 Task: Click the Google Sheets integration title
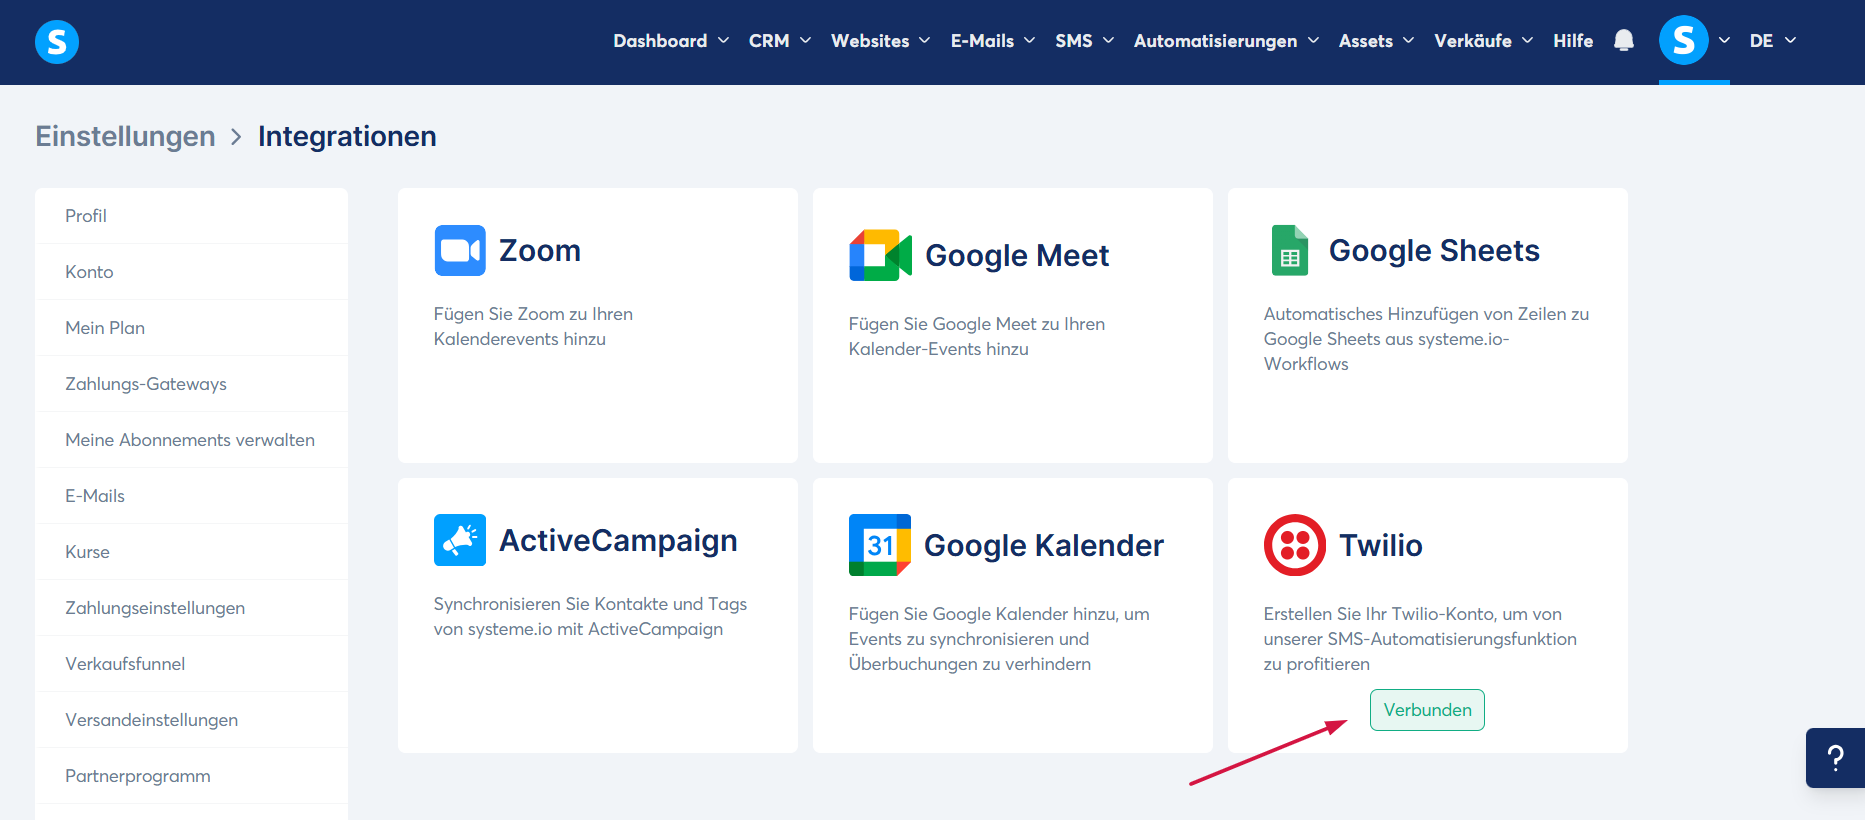(1434, 250)
